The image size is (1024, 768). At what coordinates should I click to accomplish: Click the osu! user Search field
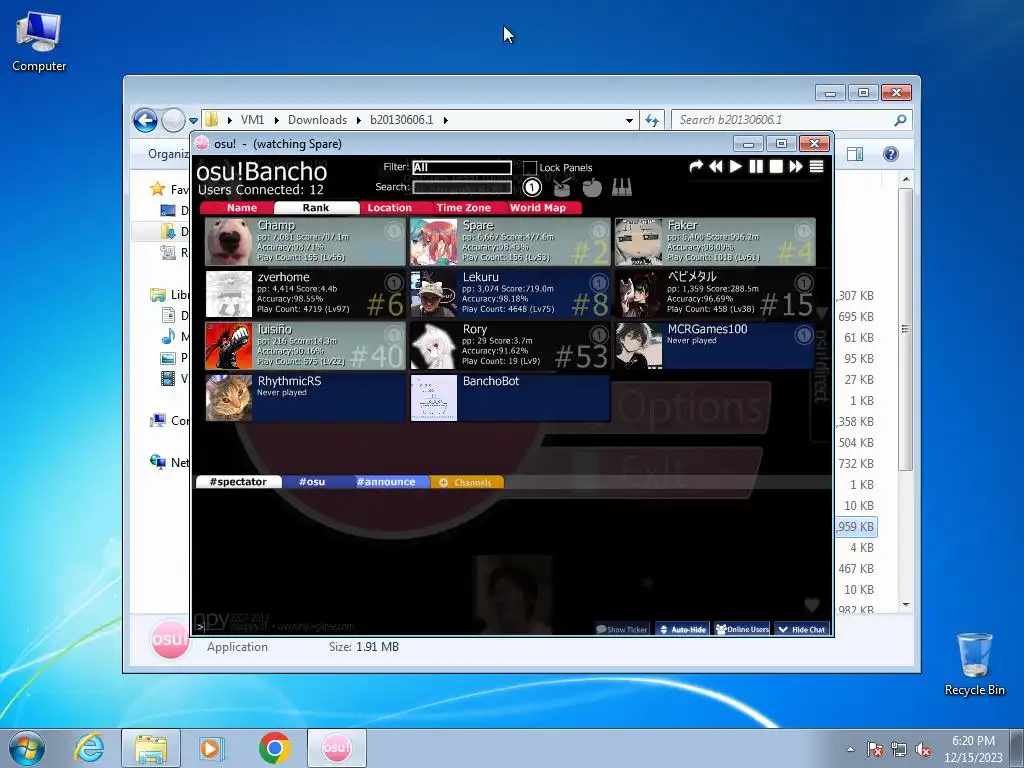[462, 188]
